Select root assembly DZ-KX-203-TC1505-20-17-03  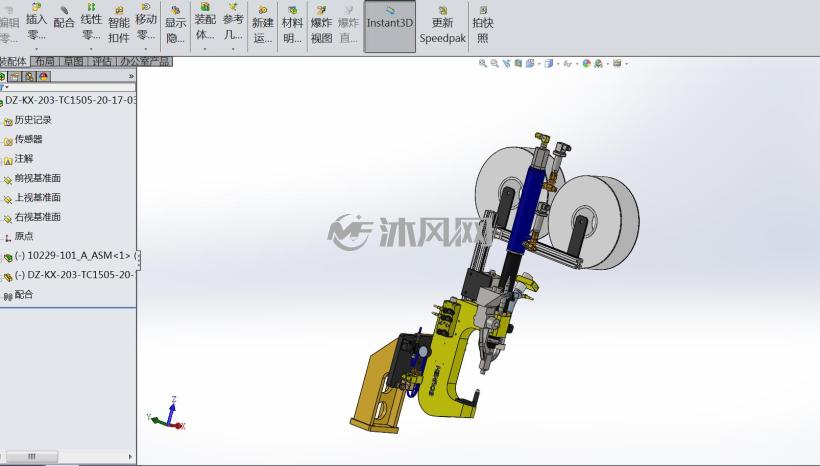pyautogui.click(x=69, y=100)
